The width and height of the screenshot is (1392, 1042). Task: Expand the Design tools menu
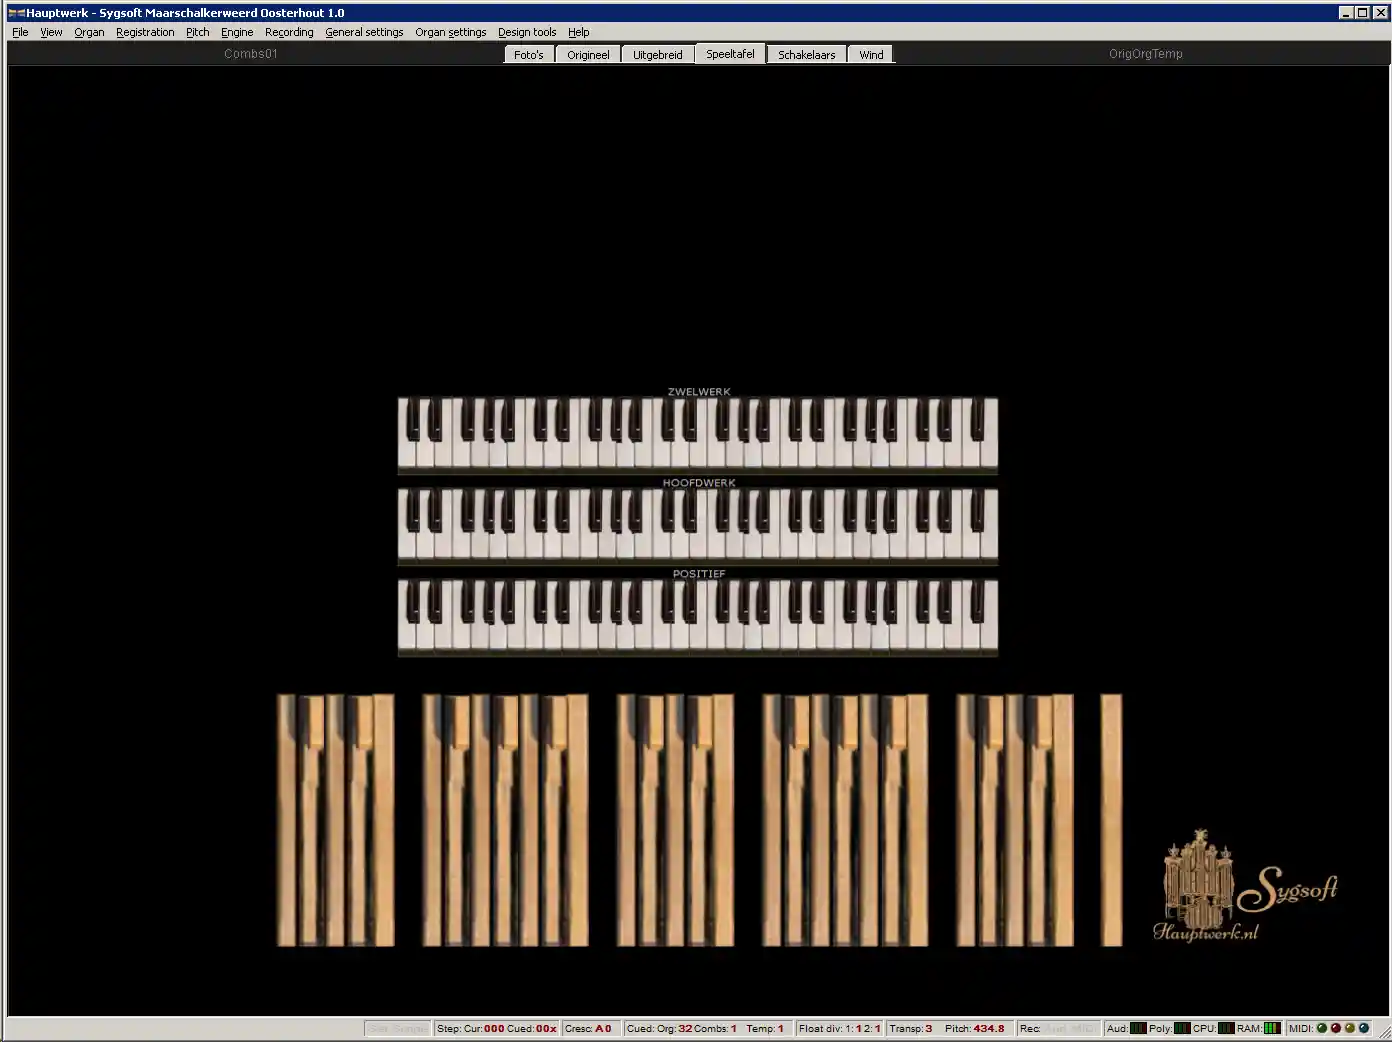point(527,32)
